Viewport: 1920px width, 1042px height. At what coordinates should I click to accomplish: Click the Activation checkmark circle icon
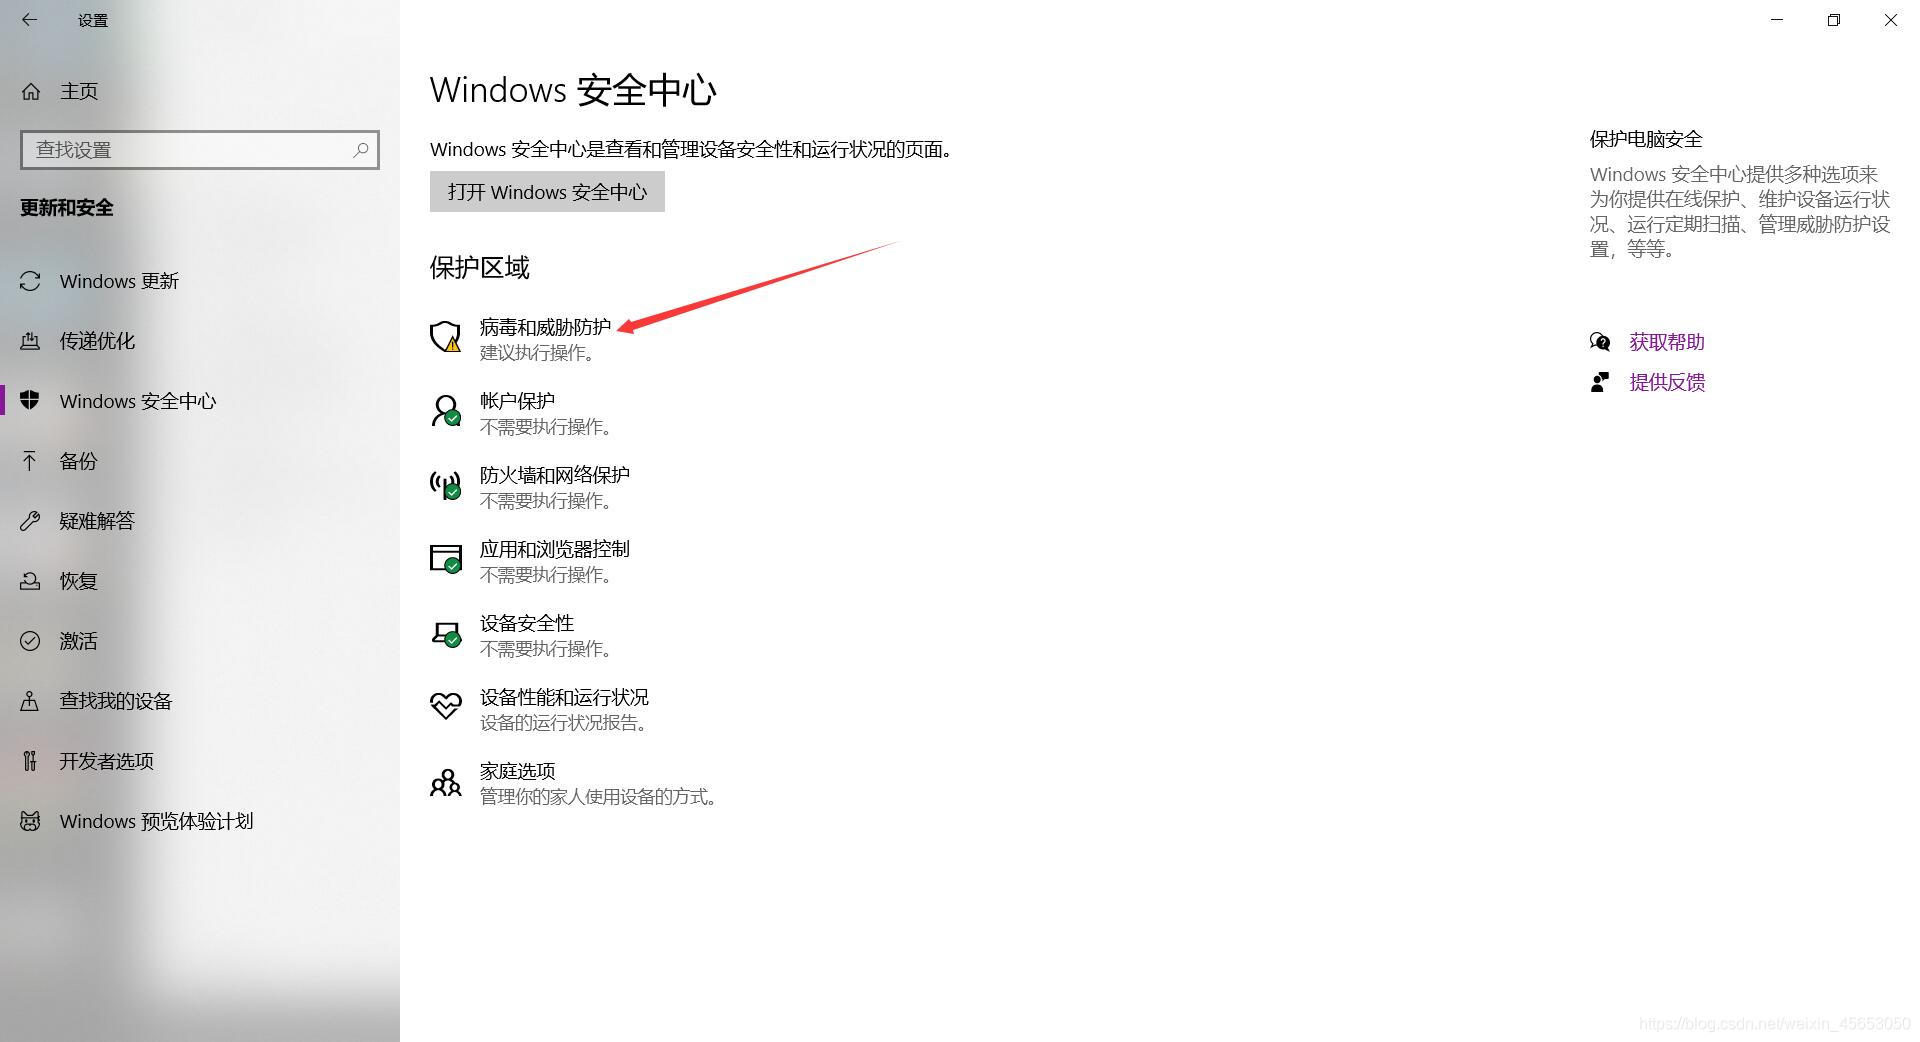coord(31,641)
